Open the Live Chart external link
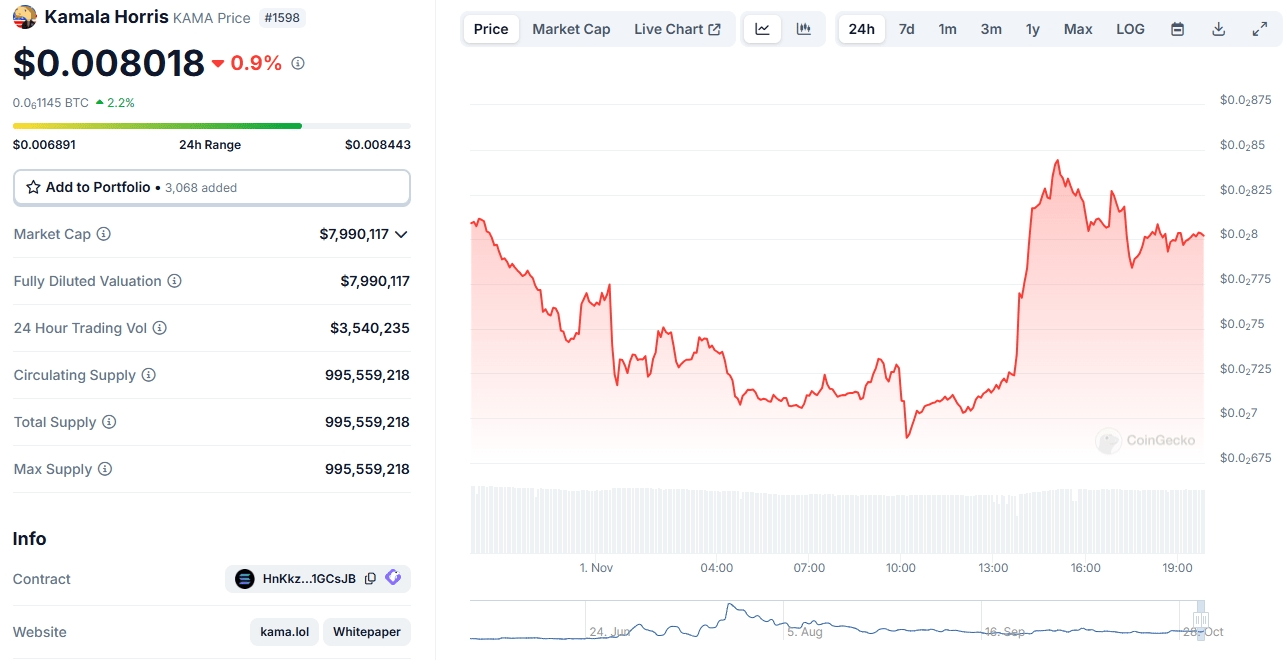1288x660 pixels. 678,29
